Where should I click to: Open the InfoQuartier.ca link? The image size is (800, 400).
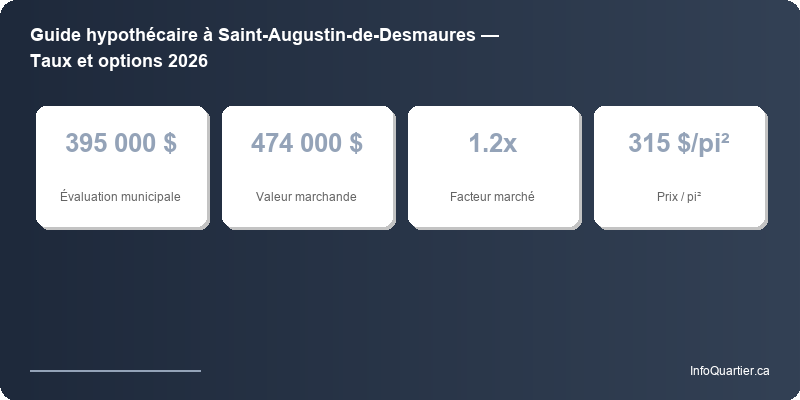pyautogui.click(x=729, y=371)
